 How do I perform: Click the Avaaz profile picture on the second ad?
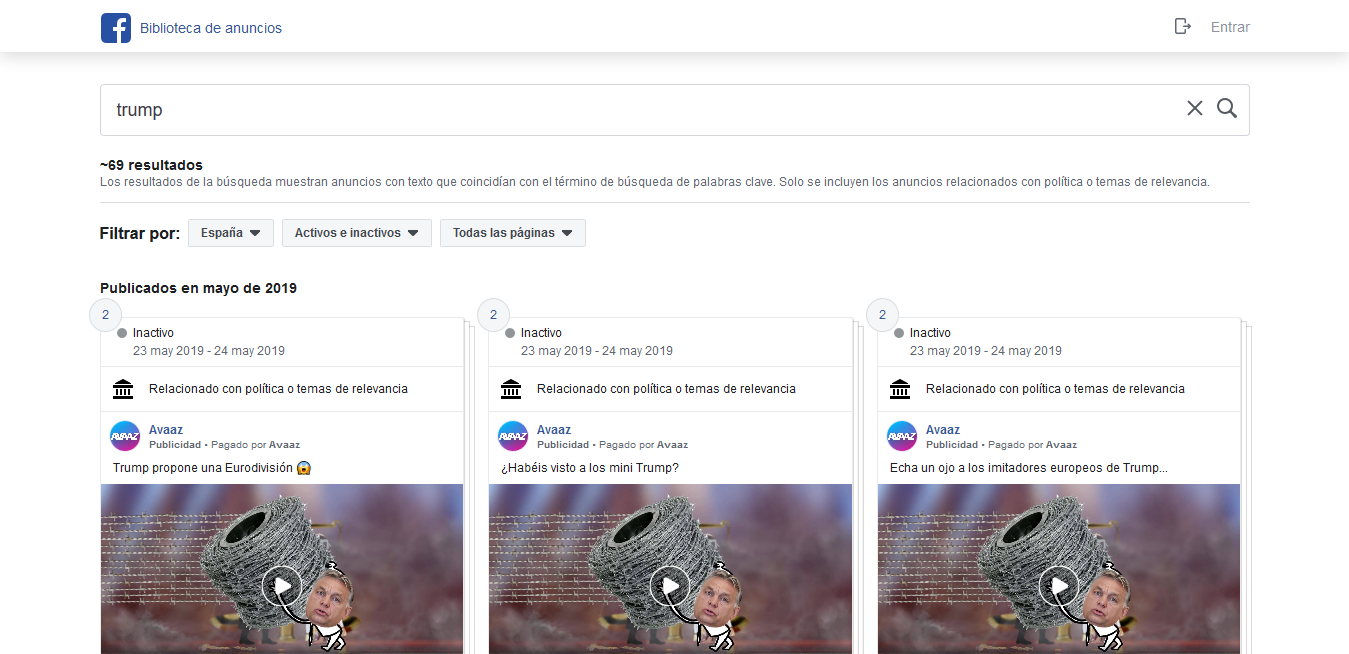pos(512,436)
